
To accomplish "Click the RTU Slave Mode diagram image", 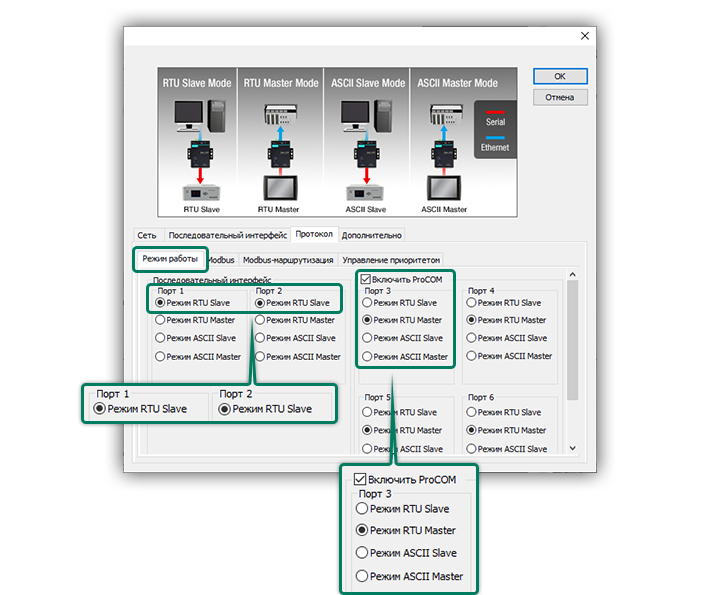I will click(x=197, y=142).
